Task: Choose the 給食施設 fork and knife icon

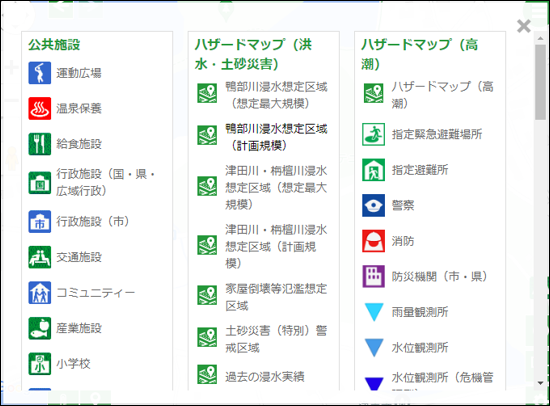Action: [x=40, y=144]
